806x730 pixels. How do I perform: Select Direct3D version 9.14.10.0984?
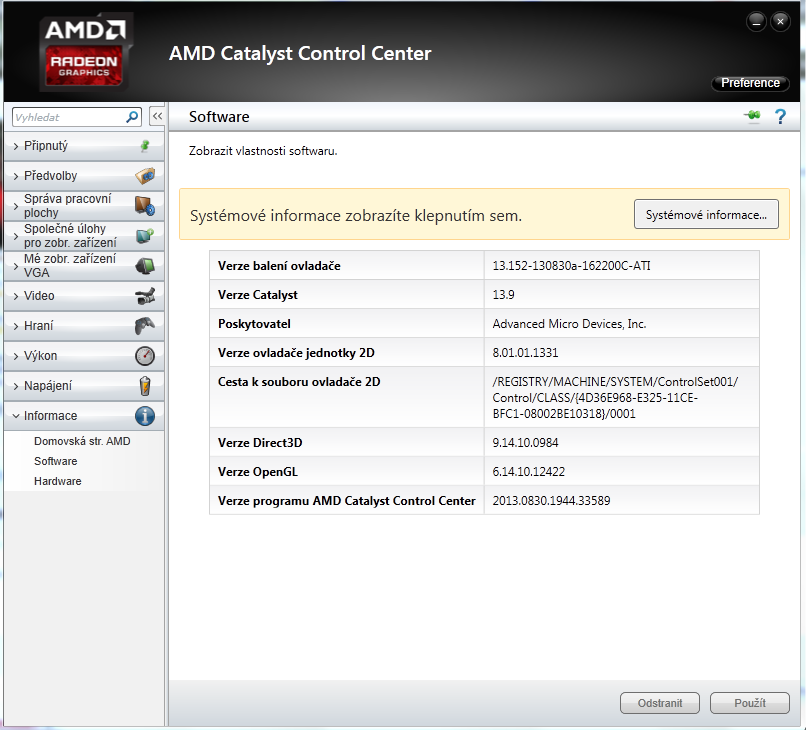coord(525,443)
